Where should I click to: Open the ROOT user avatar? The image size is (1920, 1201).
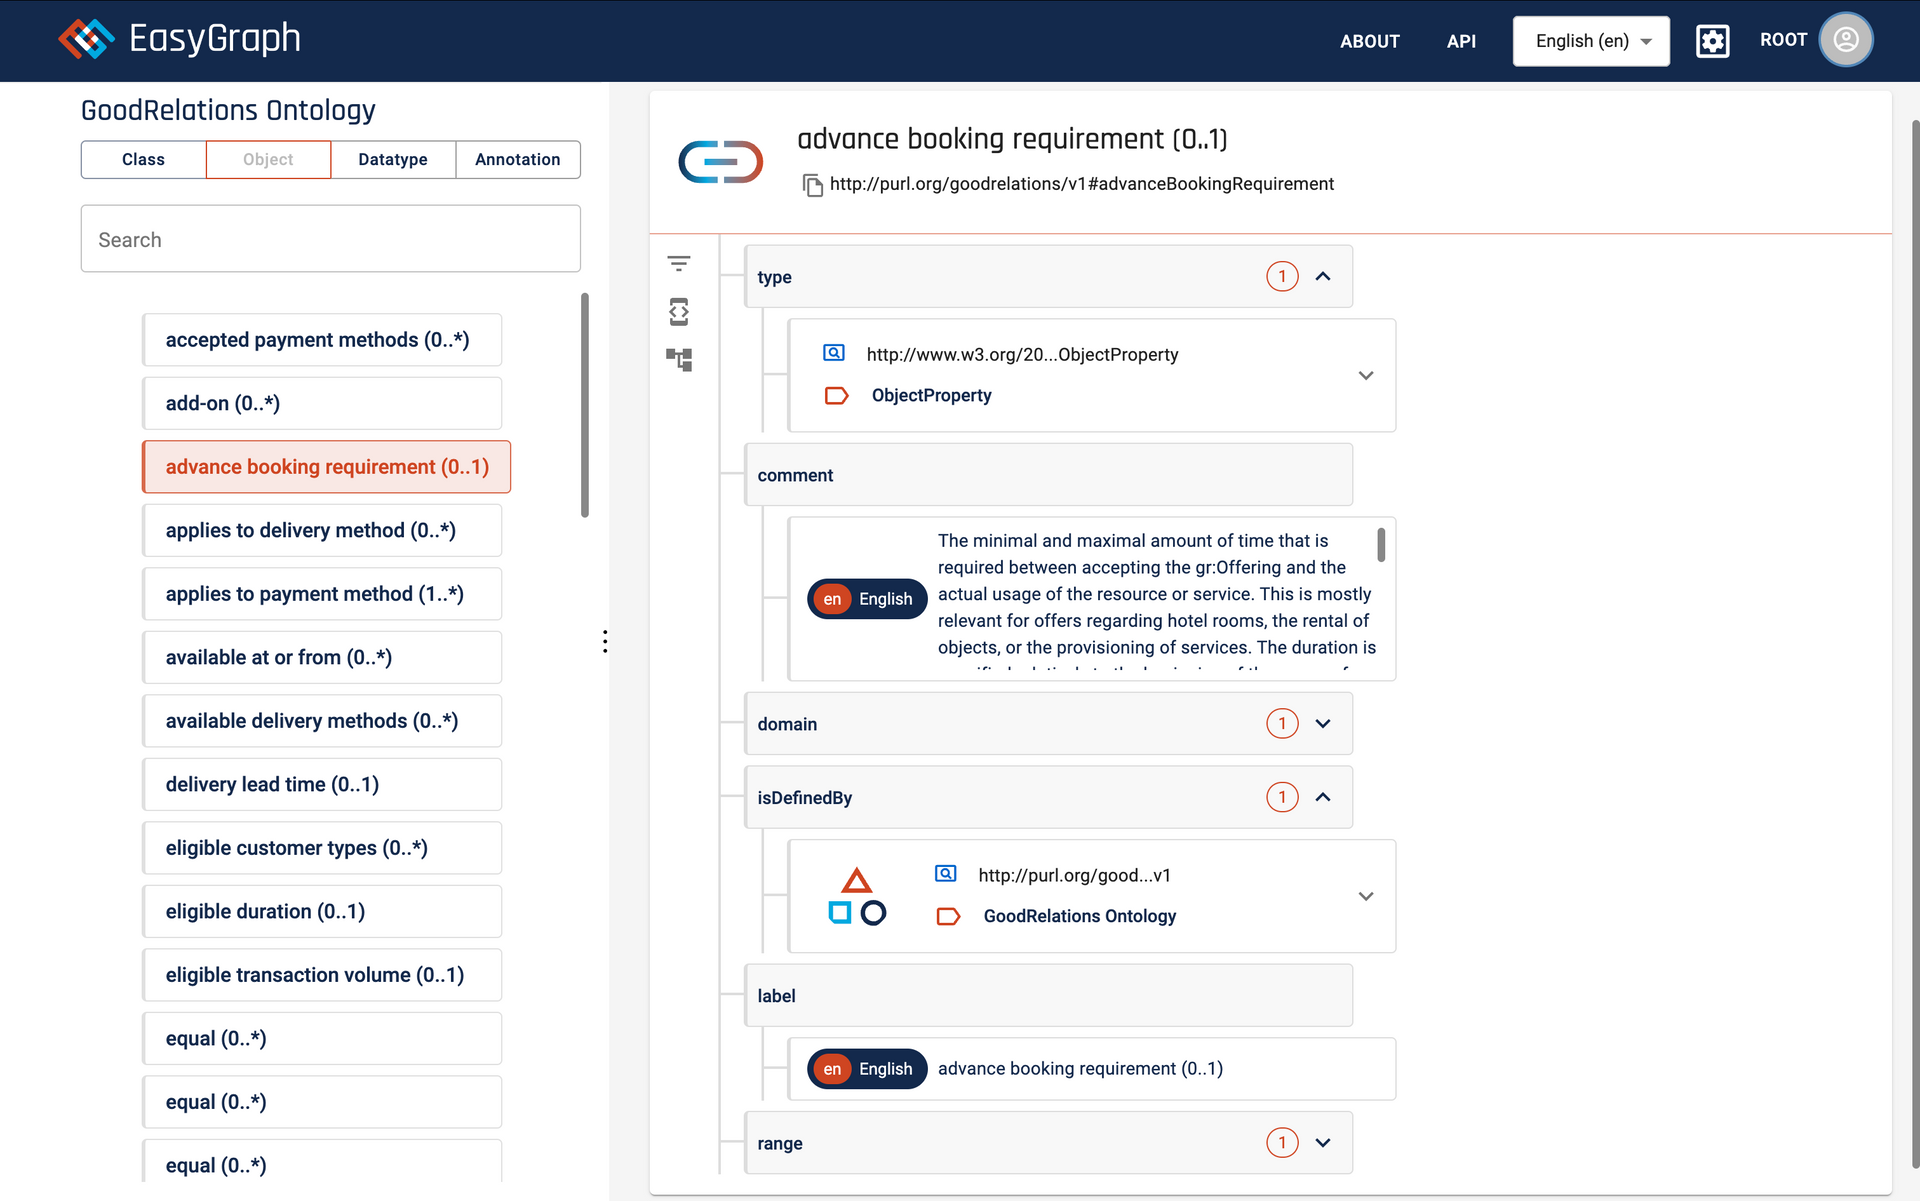point(1845,40)
